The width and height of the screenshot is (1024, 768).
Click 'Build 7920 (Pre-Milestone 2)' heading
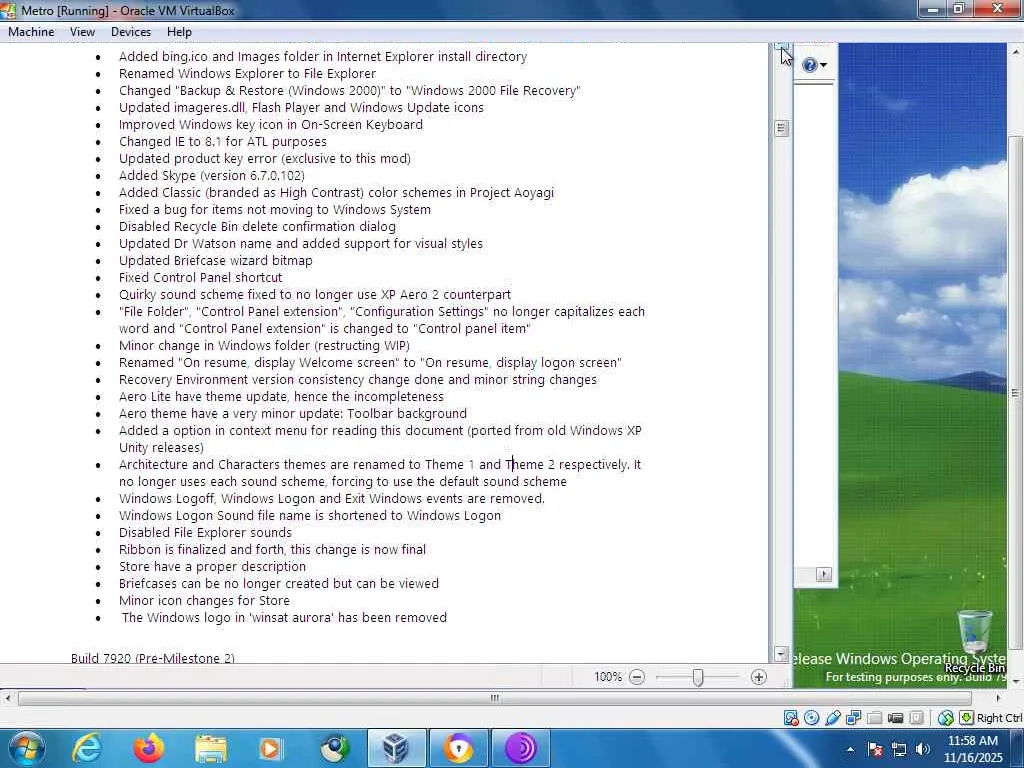(153, 658)
